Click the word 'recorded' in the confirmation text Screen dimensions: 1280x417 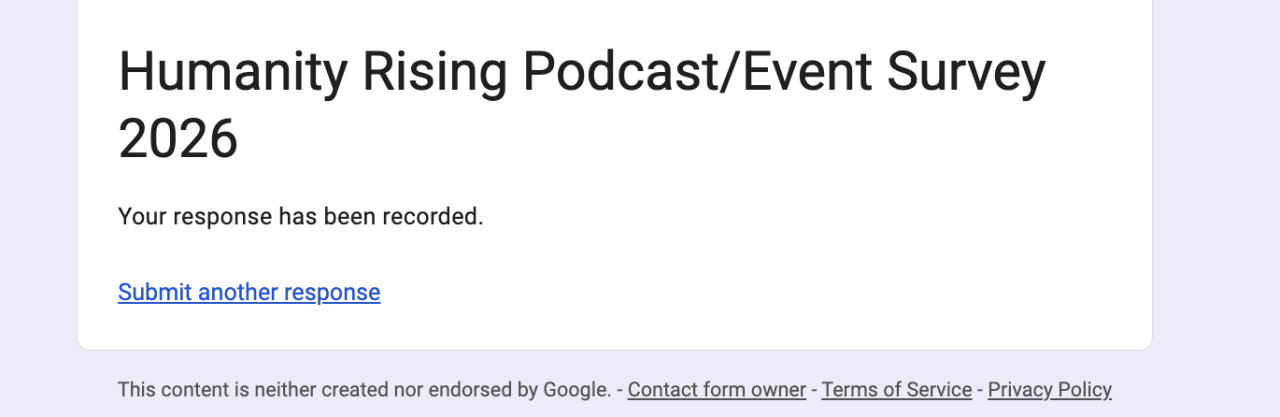tap(440, 216)
